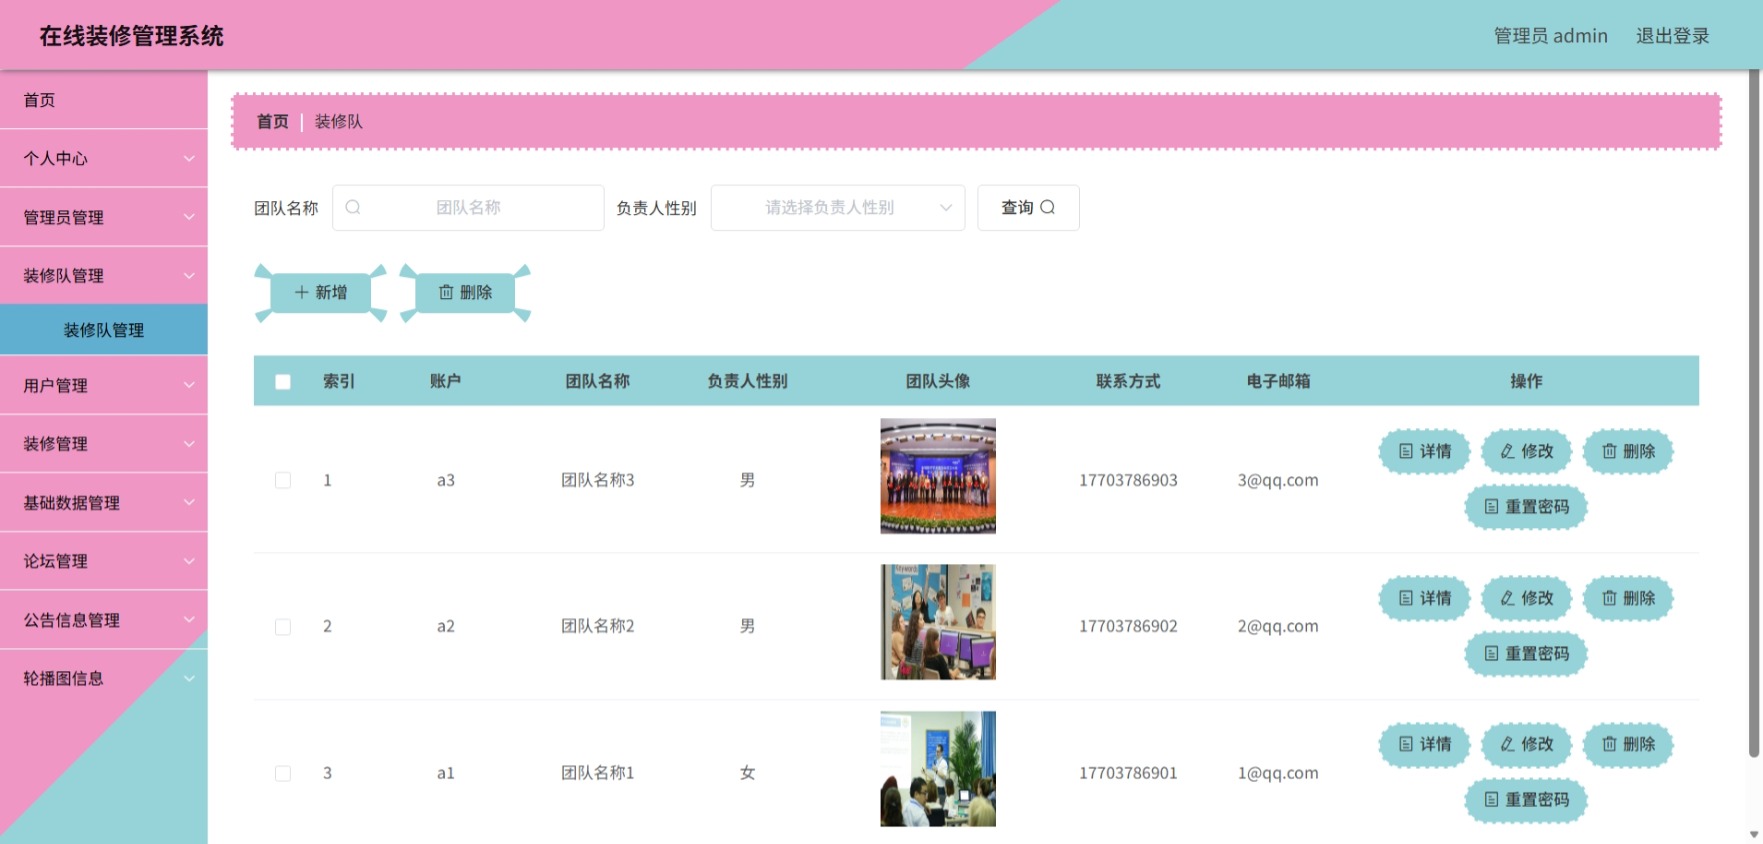The height and width of the screenshot is (844, 1763).
Task: Click the vertical page scrollbar
Action: tap(1754, 415)
